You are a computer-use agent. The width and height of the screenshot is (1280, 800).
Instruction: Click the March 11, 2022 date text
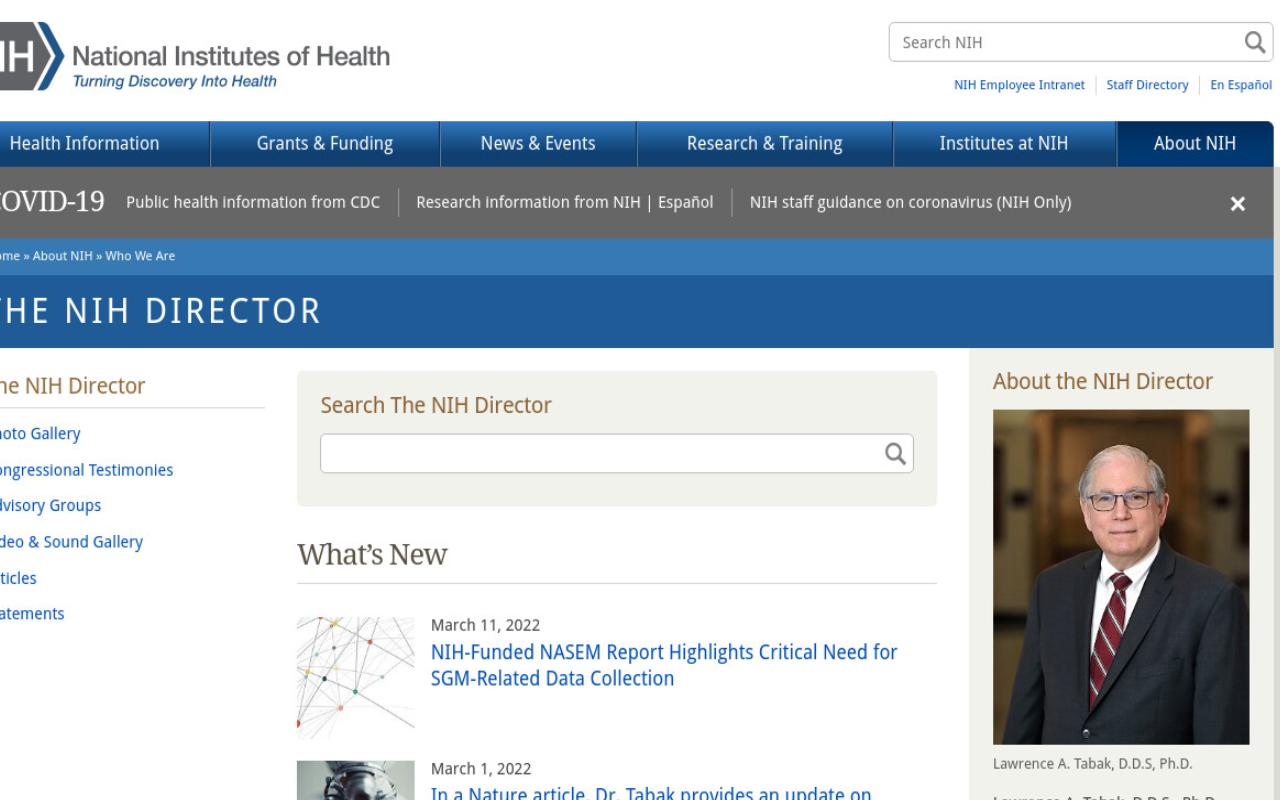[x=485, y=625]
